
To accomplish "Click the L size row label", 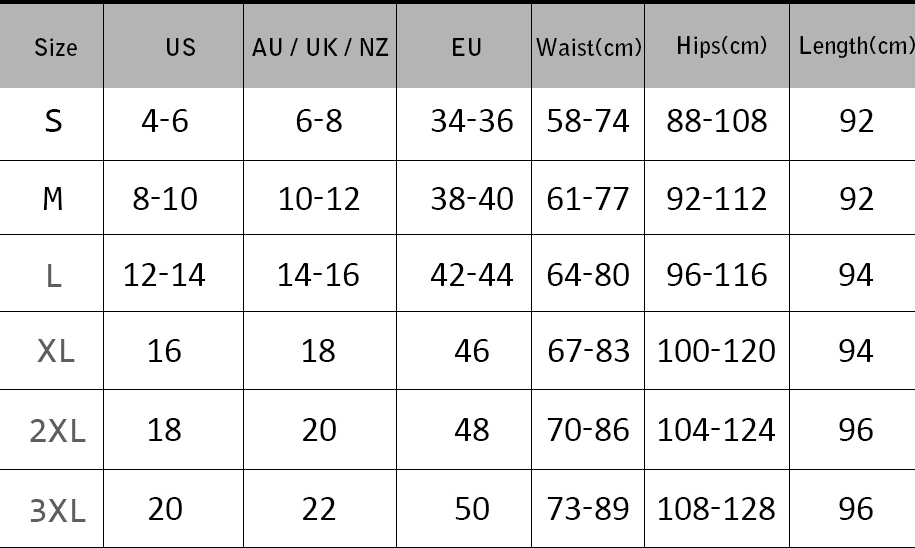I will click(54, 276).
